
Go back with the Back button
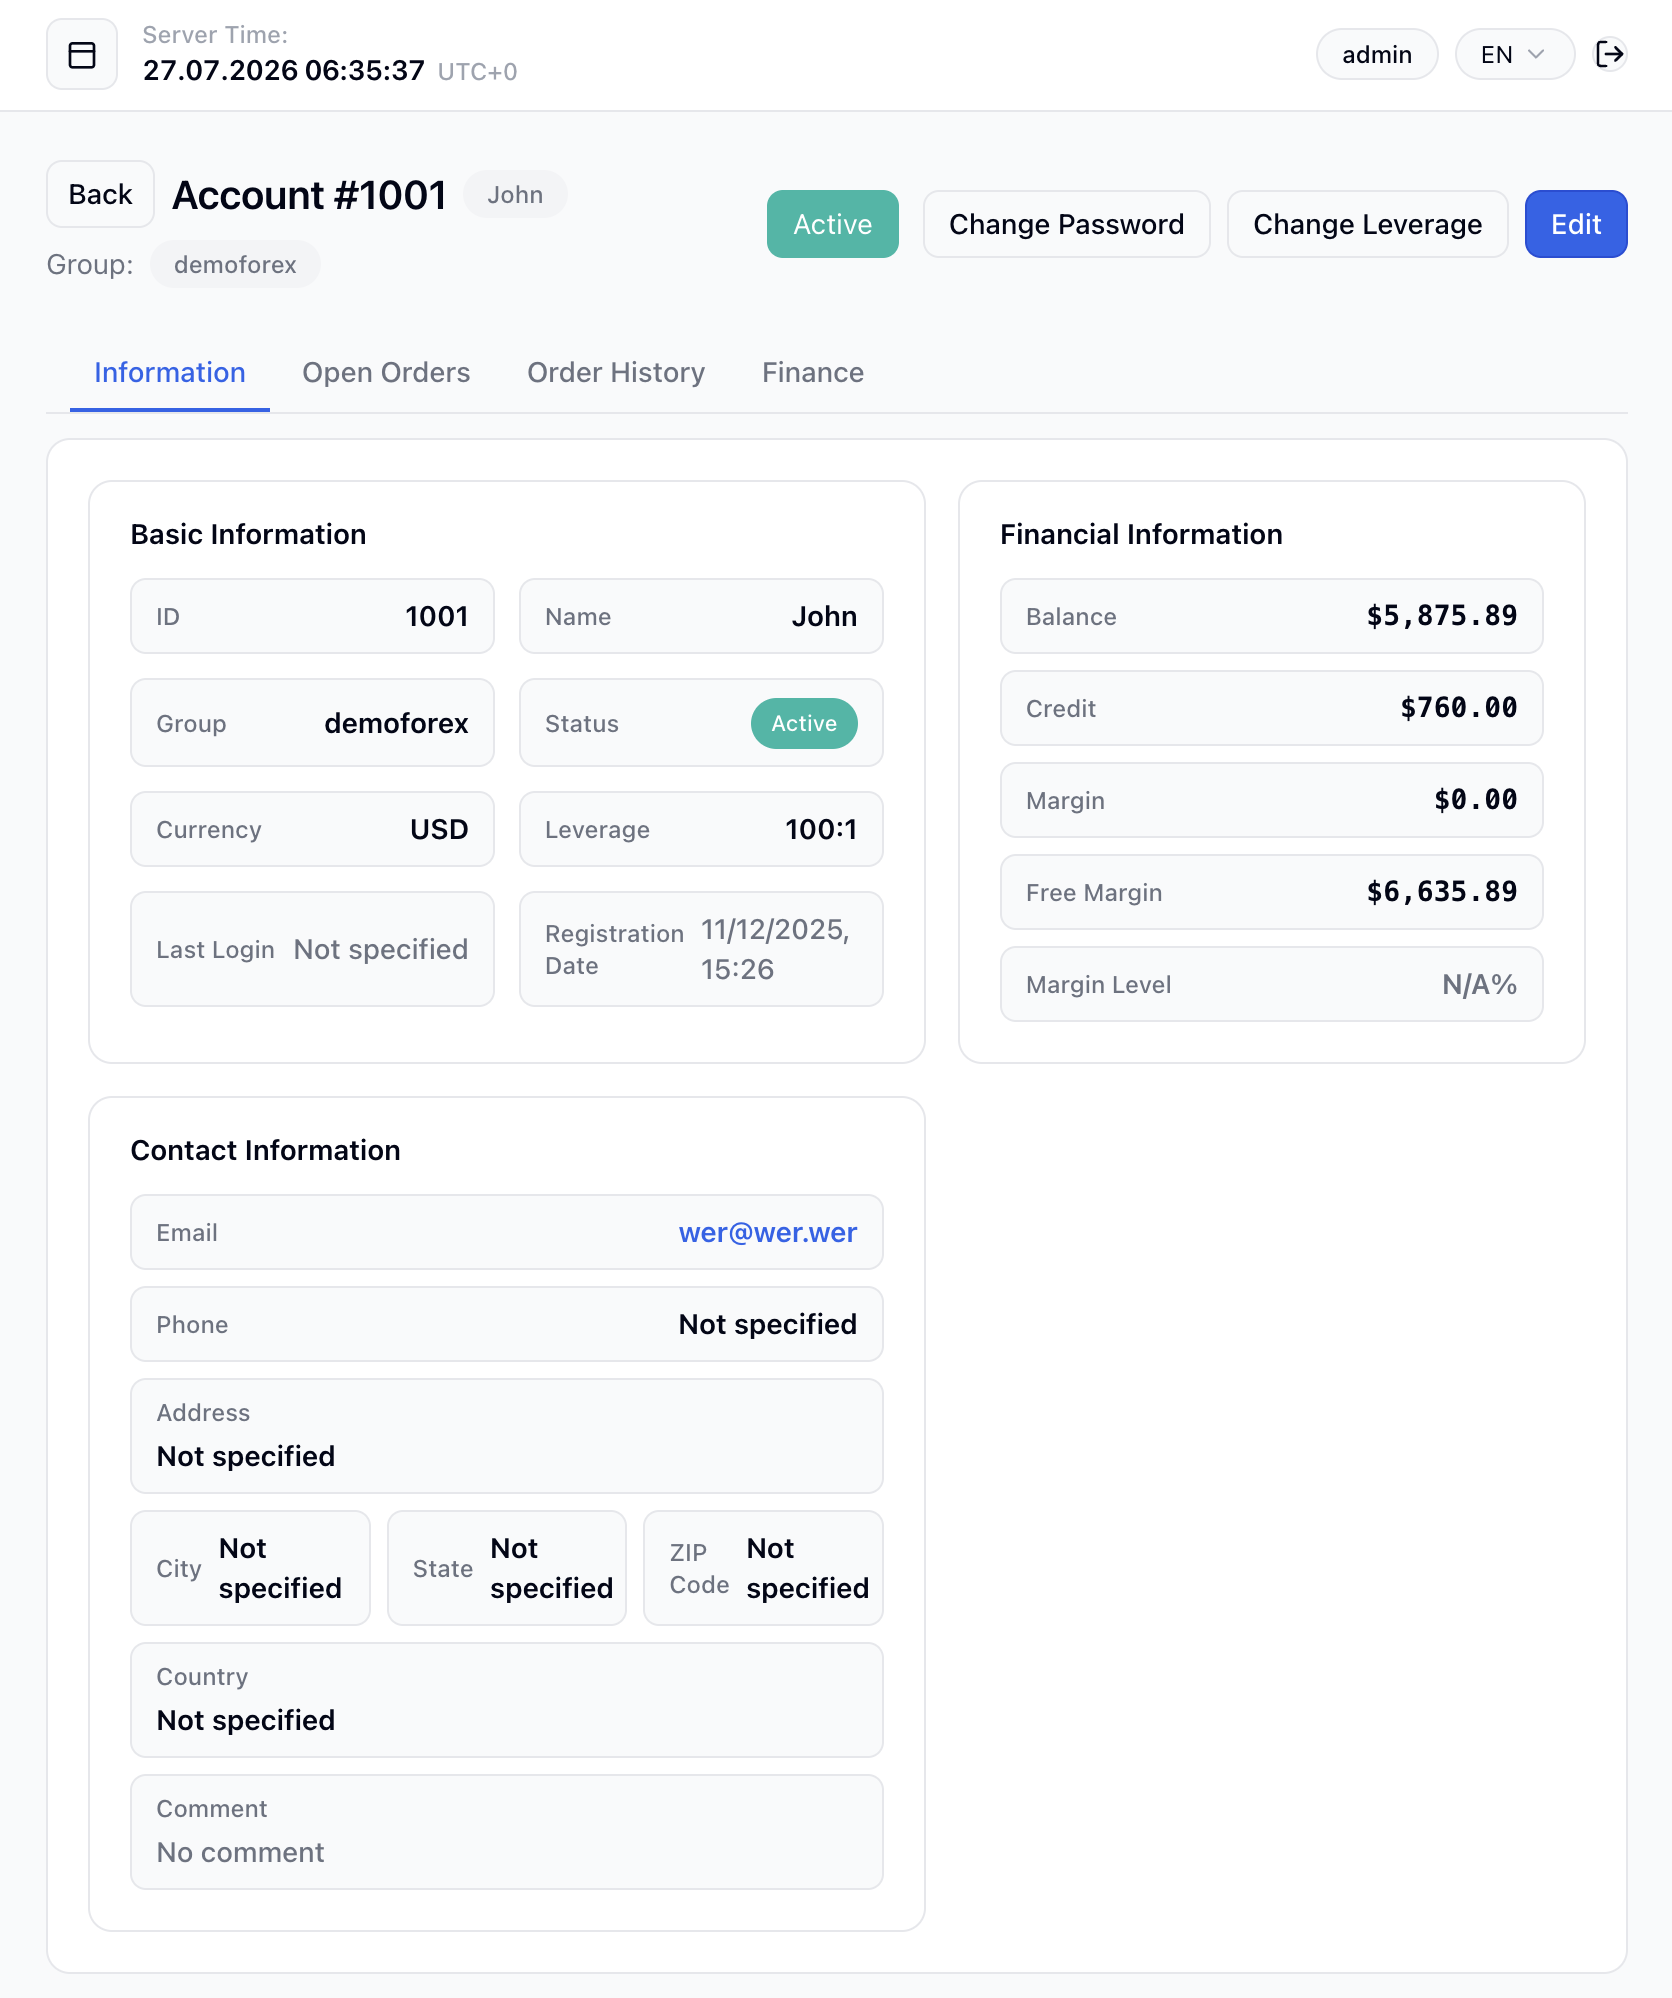coord(100,194)
